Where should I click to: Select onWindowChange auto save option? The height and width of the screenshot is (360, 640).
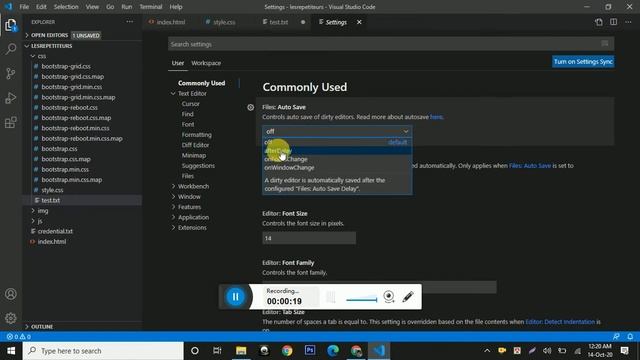pos(337,168)
